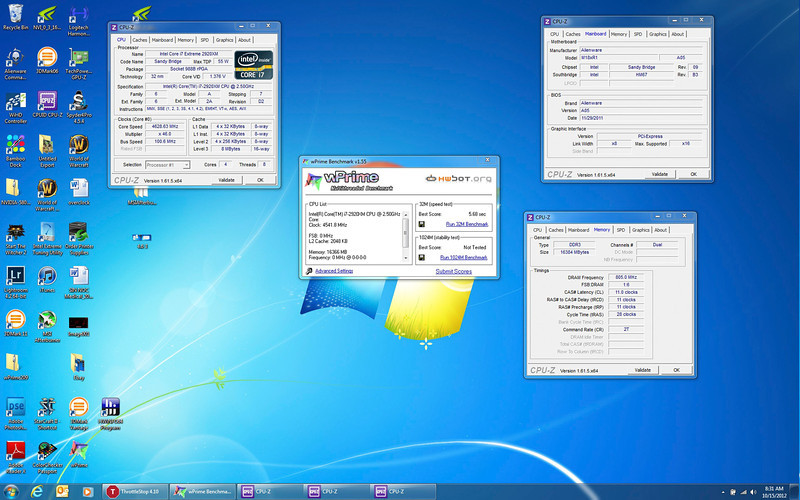Launch StarCraft II desktop shortcut
The height and width of the screenshot is (500, 800).
click(x=47, y=414)
